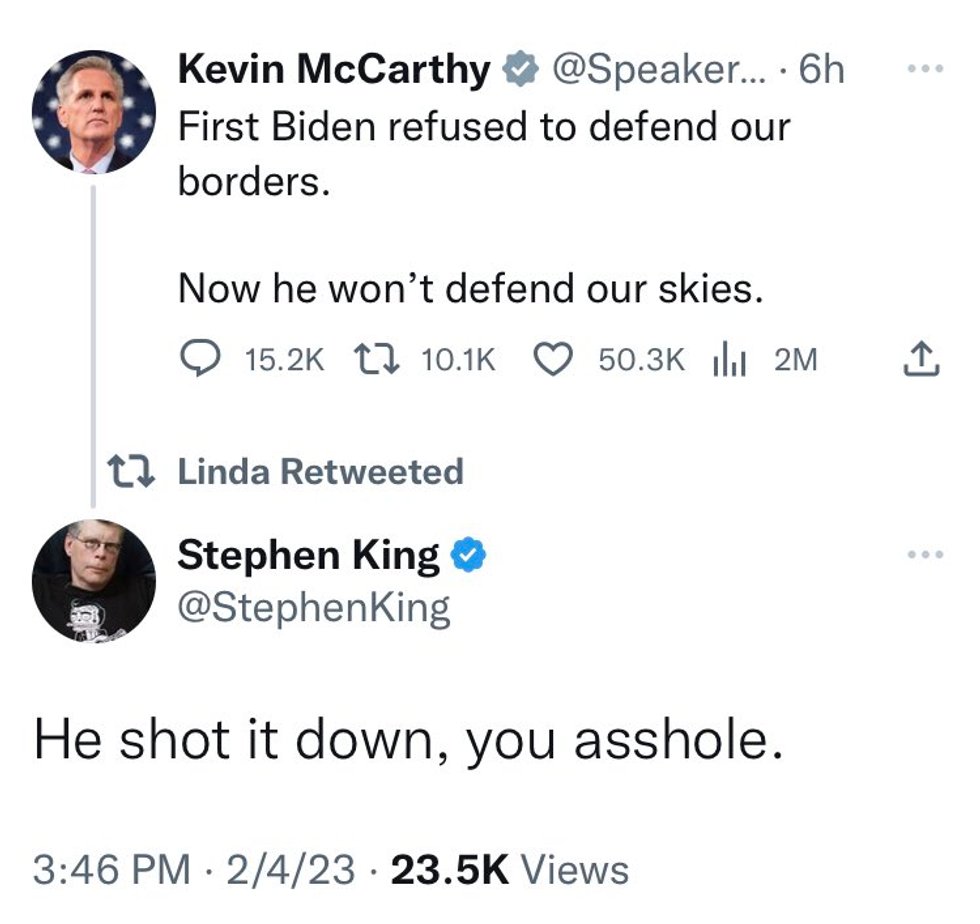This screenshot has height=924, width=980.
Task: Click the 23.5K Views count
Action: 510,868
